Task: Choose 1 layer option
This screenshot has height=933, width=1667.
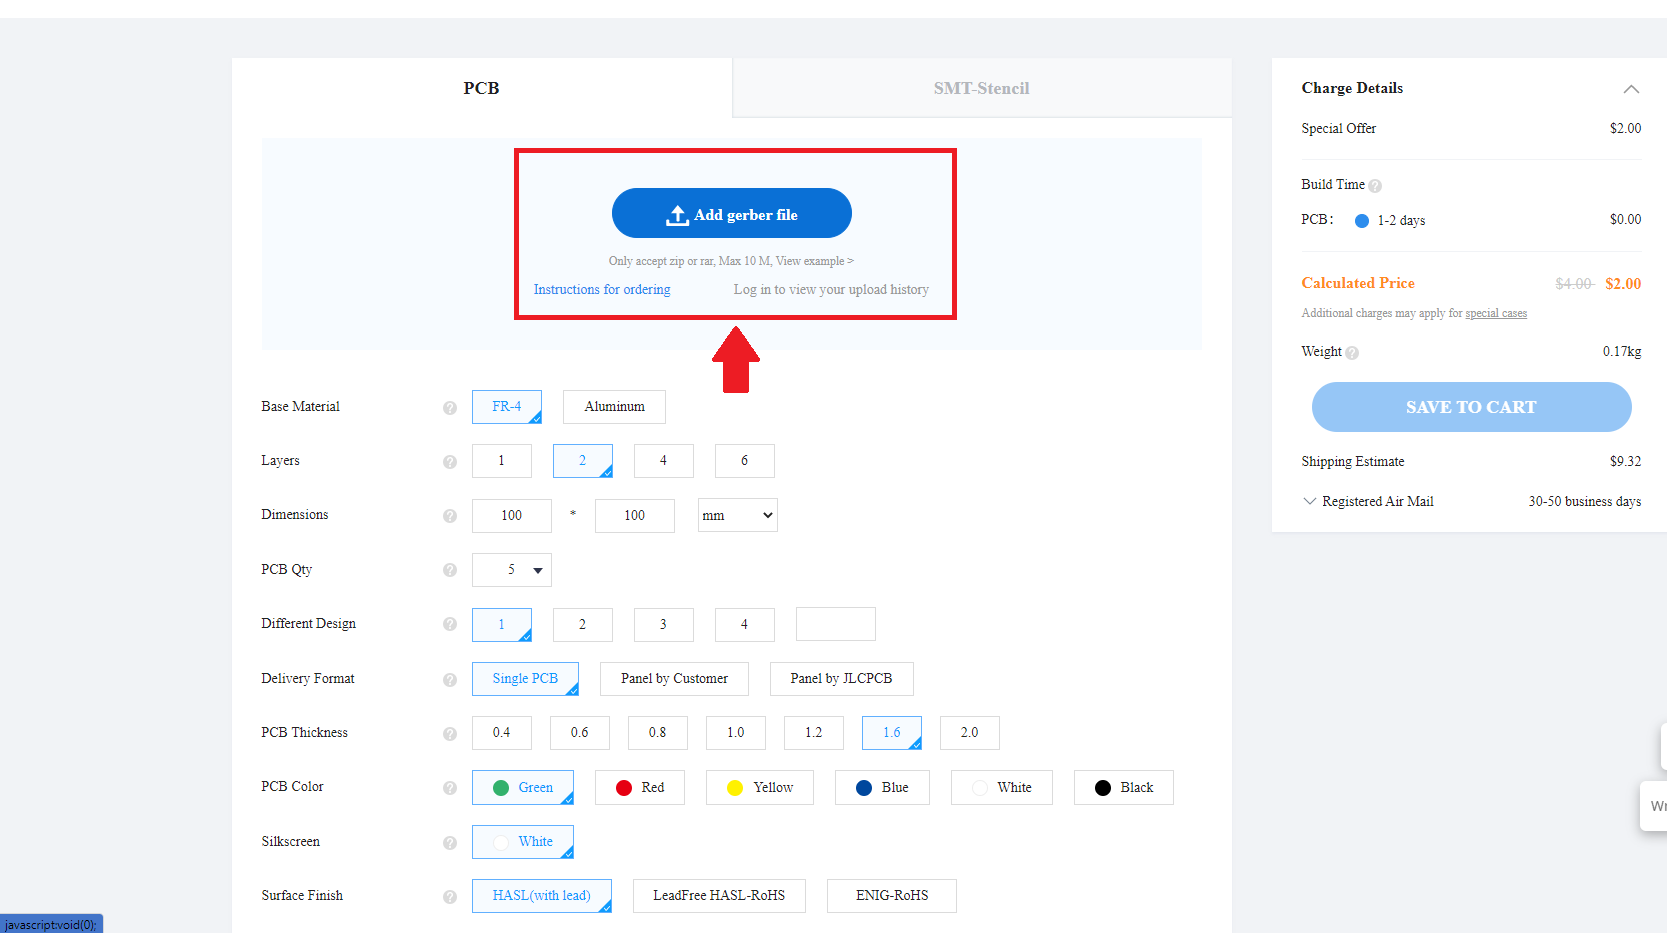Action: [502, 461]
